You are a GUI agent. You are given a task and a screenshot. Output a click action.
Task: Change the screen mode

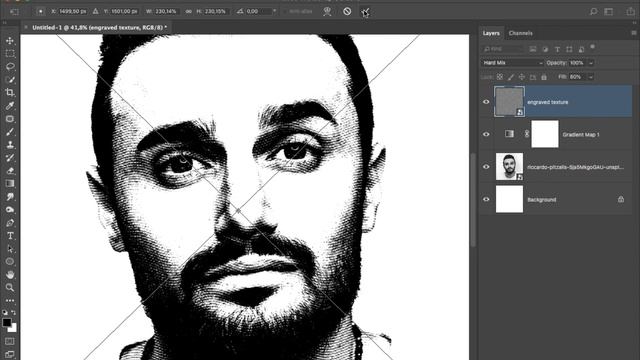[10, 354]
